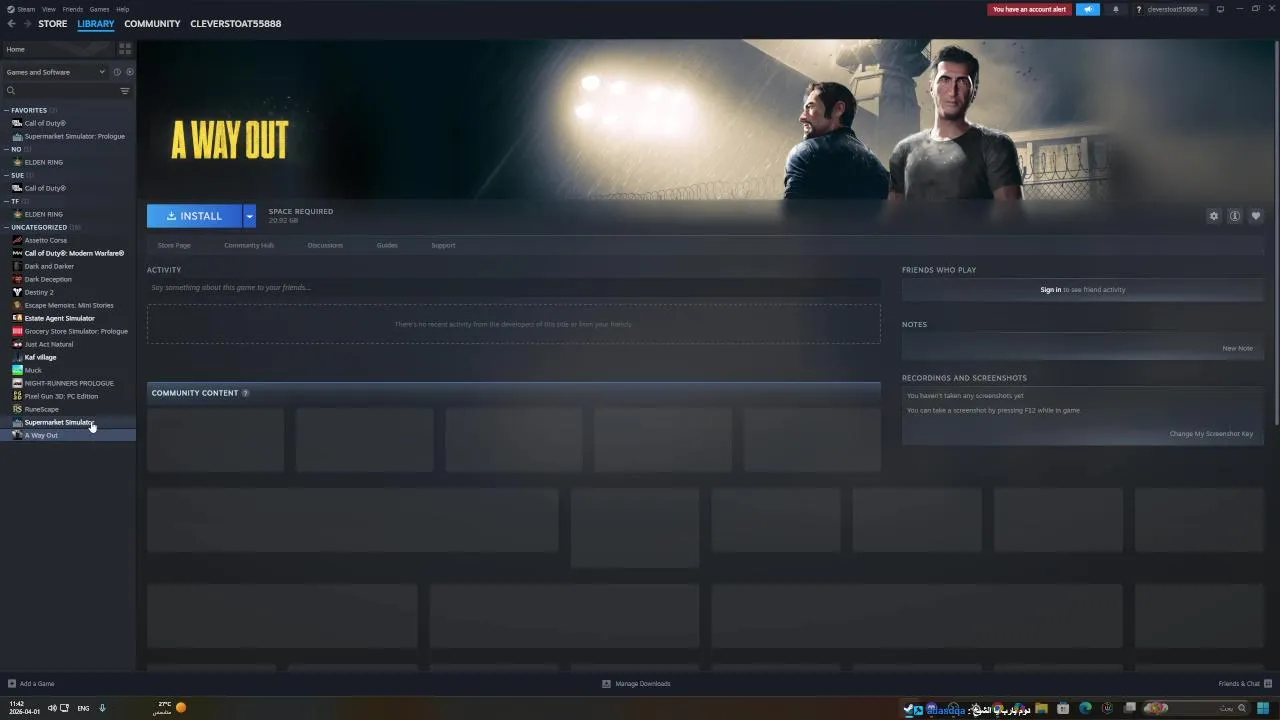The image size is (1280, 720).
Task: Open Guides link
Action: (387, 245)
